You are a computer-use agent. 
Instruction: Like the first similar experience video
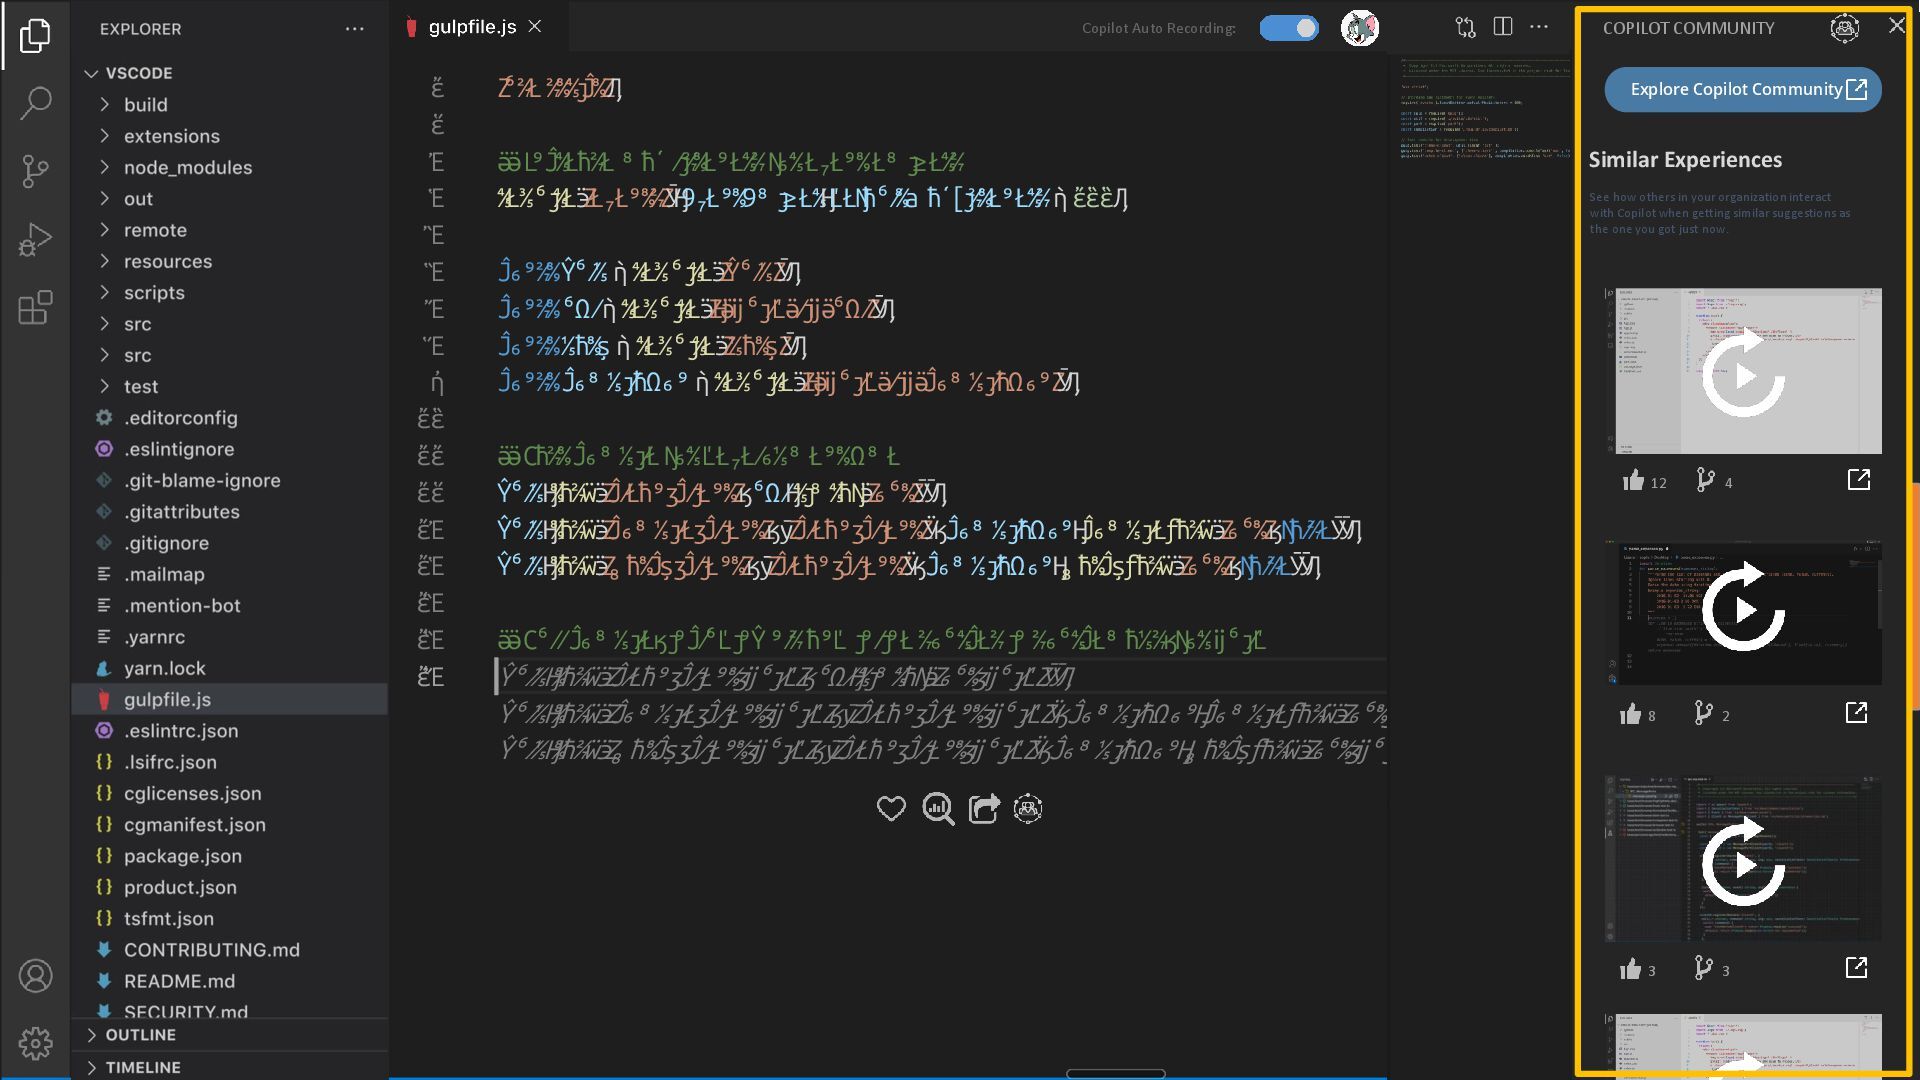[x=1633, y=481]
